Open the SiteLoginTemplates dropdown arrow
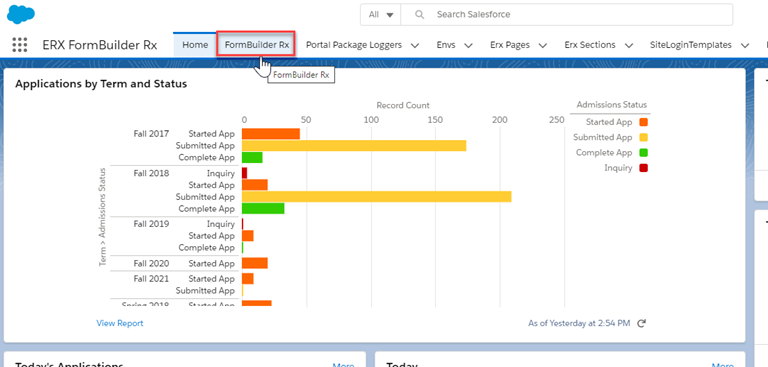The image size is (768, 367). [x=745, y=46]
